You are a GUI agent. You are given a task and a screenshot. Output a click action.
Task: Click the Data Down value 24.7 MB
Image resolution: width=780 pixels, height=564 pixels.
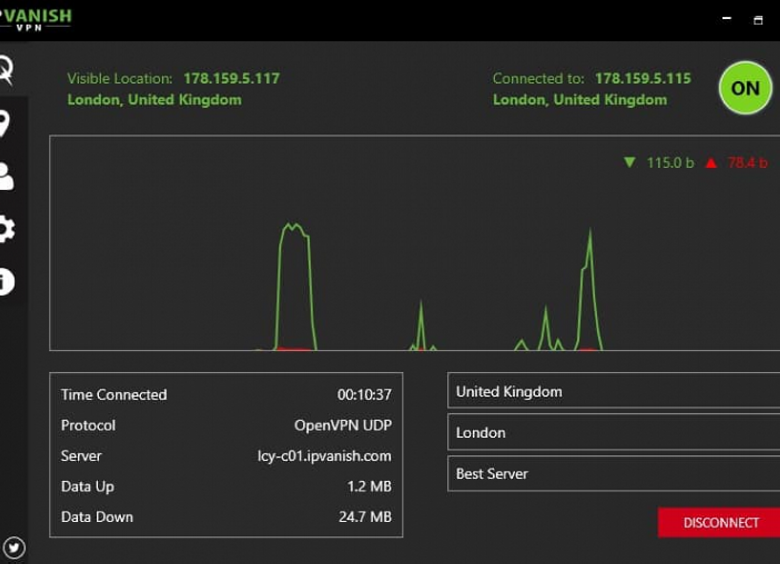point(365,517)
